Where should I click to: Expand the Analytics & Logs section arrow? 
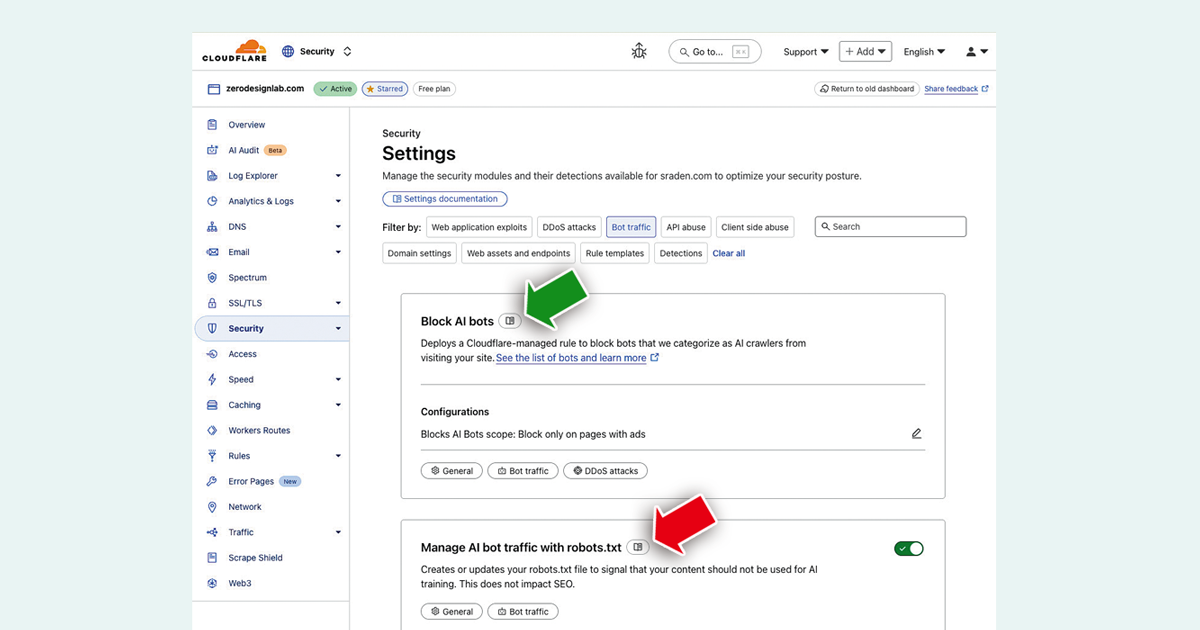point(338,201)
